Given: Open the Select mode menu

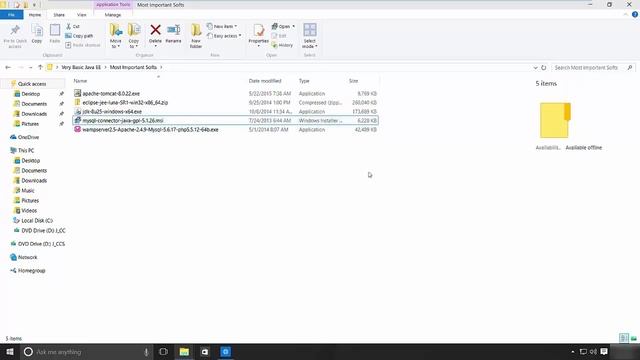Looking at the screenshot, I should (309, 36).
